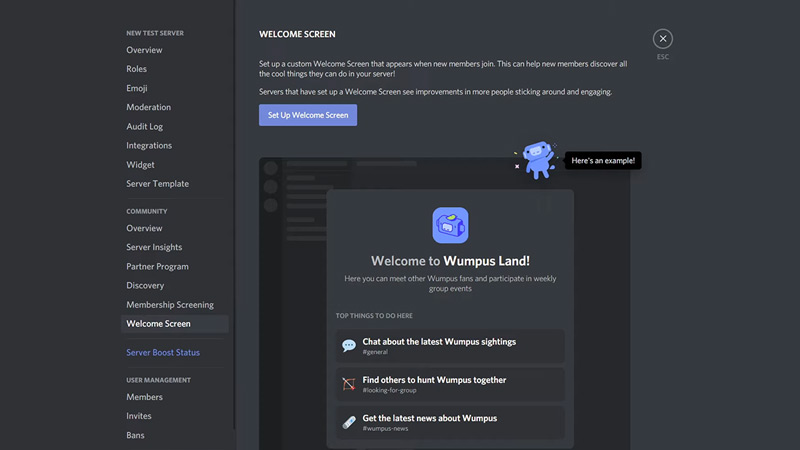The height and width of the screenshot is (450, 800).
Task: Click the Wumpus mascot figure
Action: (537, 160)
